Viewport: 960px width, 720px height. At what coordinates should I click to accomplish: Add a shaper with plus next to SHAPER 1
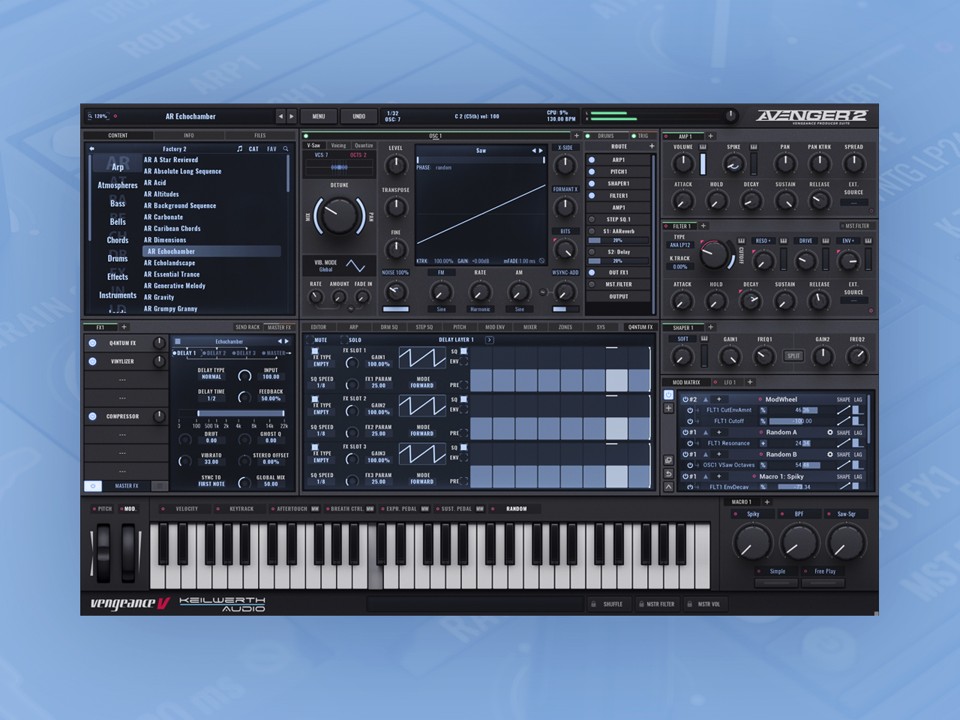[711, 327]
